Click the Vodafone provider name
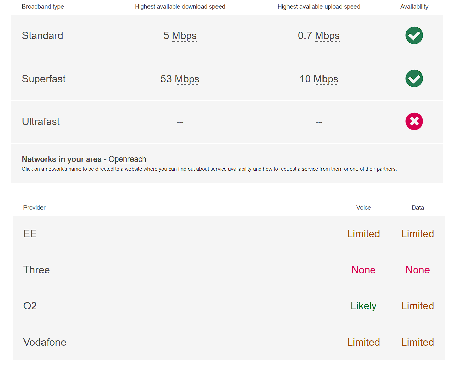The height and width of the screenshot is (365, 451). click(45, 342)
